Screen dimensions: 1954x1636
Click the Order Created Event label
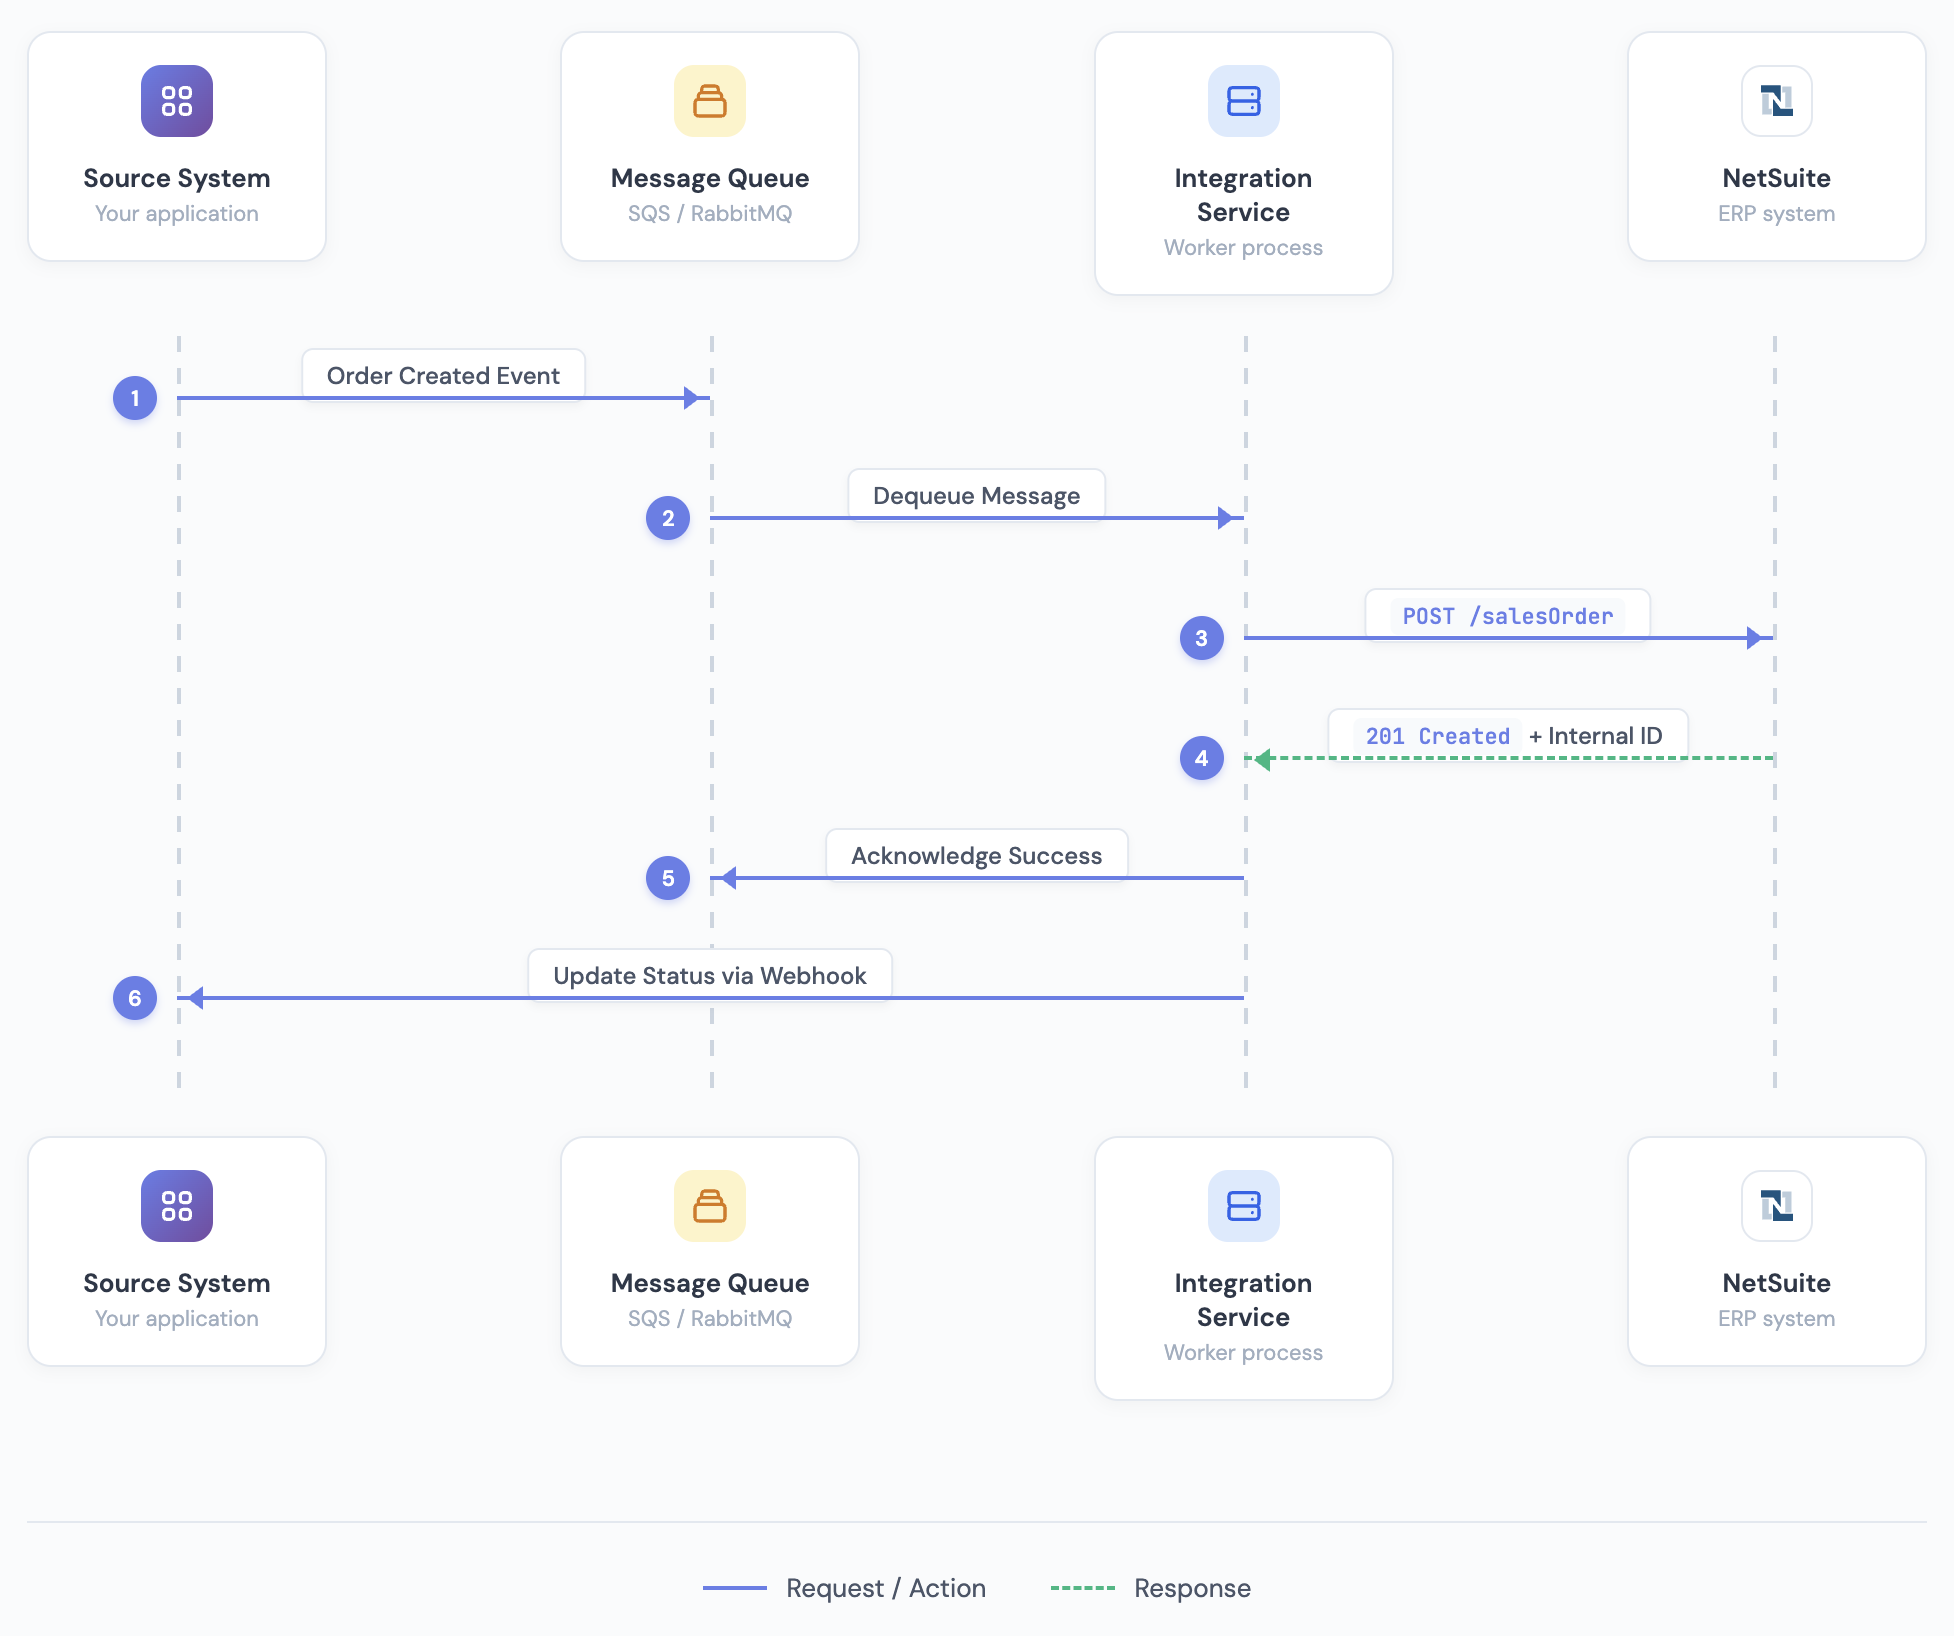(x=443, y=375)
